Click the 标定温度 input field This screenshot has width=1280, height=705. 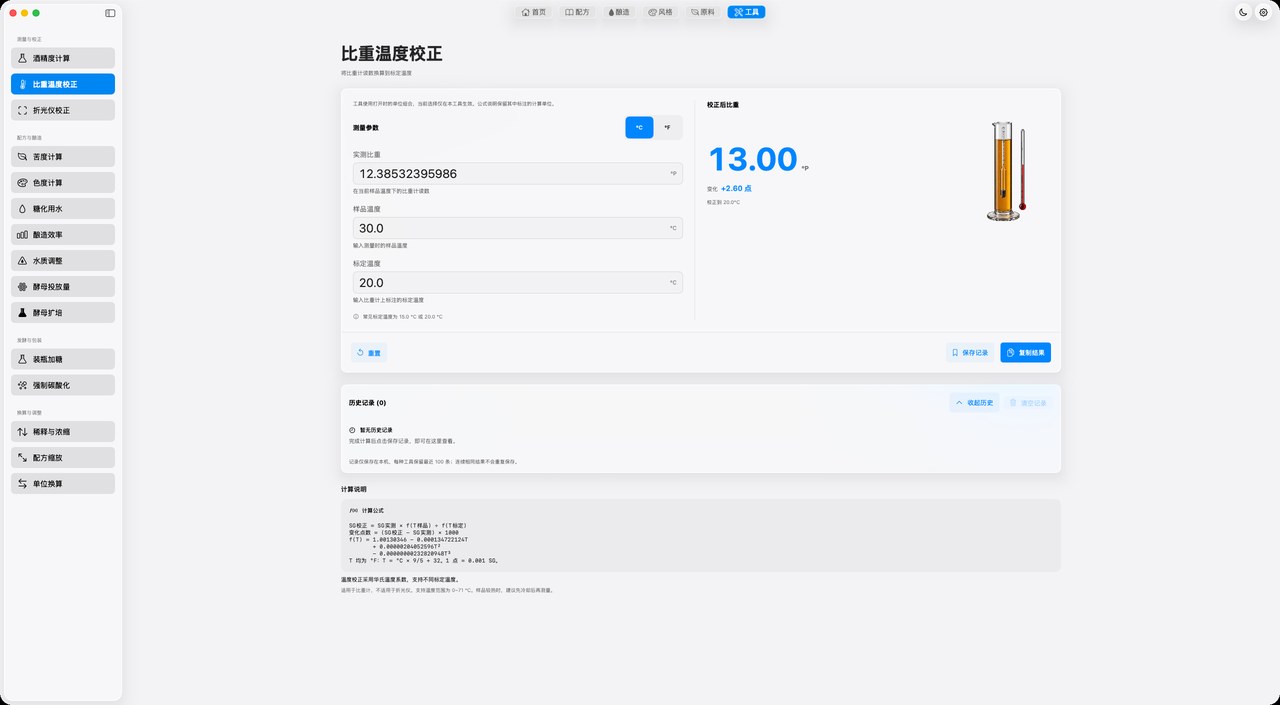pos(518,283)
